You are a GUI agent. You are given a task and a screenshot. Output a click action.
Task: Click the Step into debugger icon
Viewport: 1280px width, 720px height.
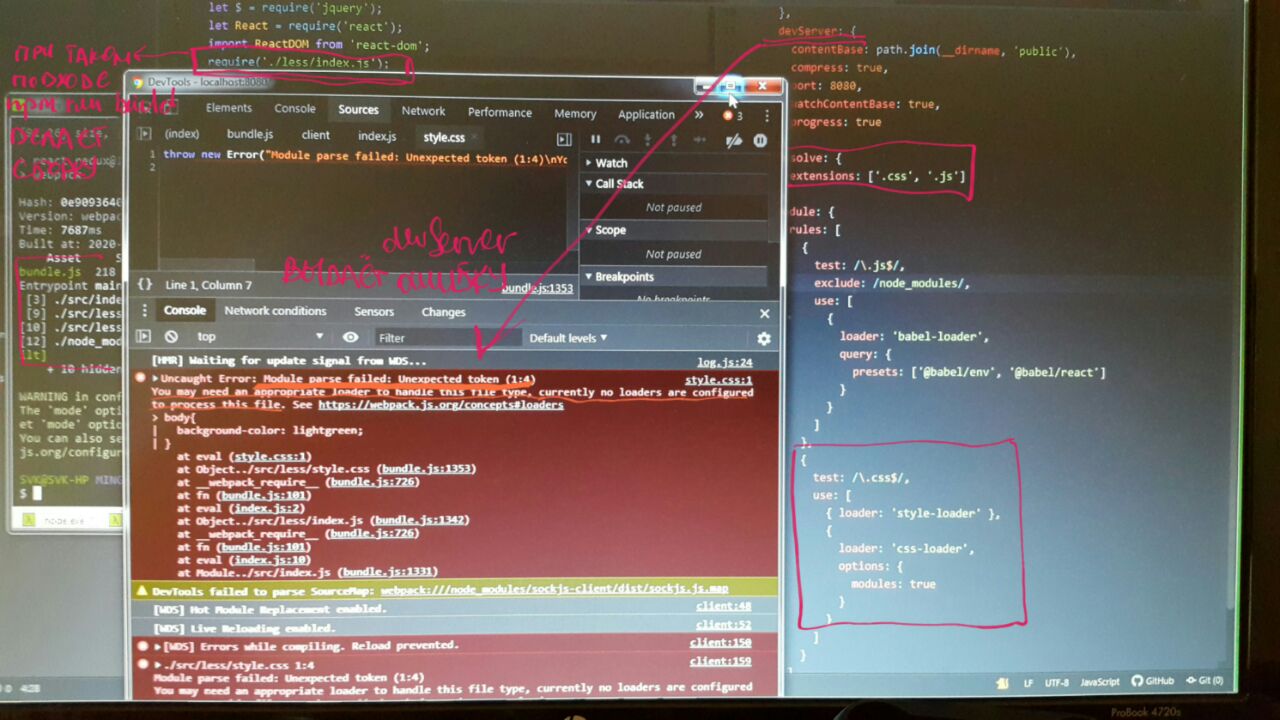(x=648, y=141)
